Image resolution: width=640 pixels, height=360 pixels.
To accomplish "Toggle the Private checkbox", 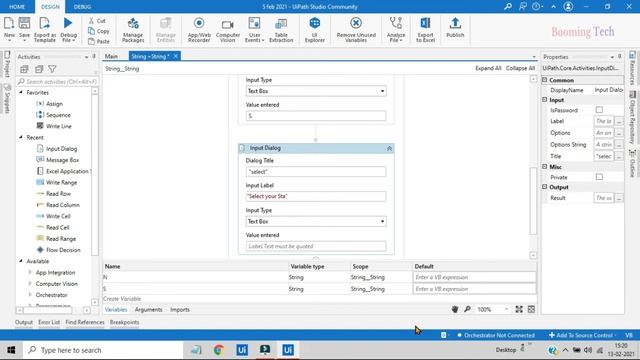I will pyautogui.click(x=599, y=177).
